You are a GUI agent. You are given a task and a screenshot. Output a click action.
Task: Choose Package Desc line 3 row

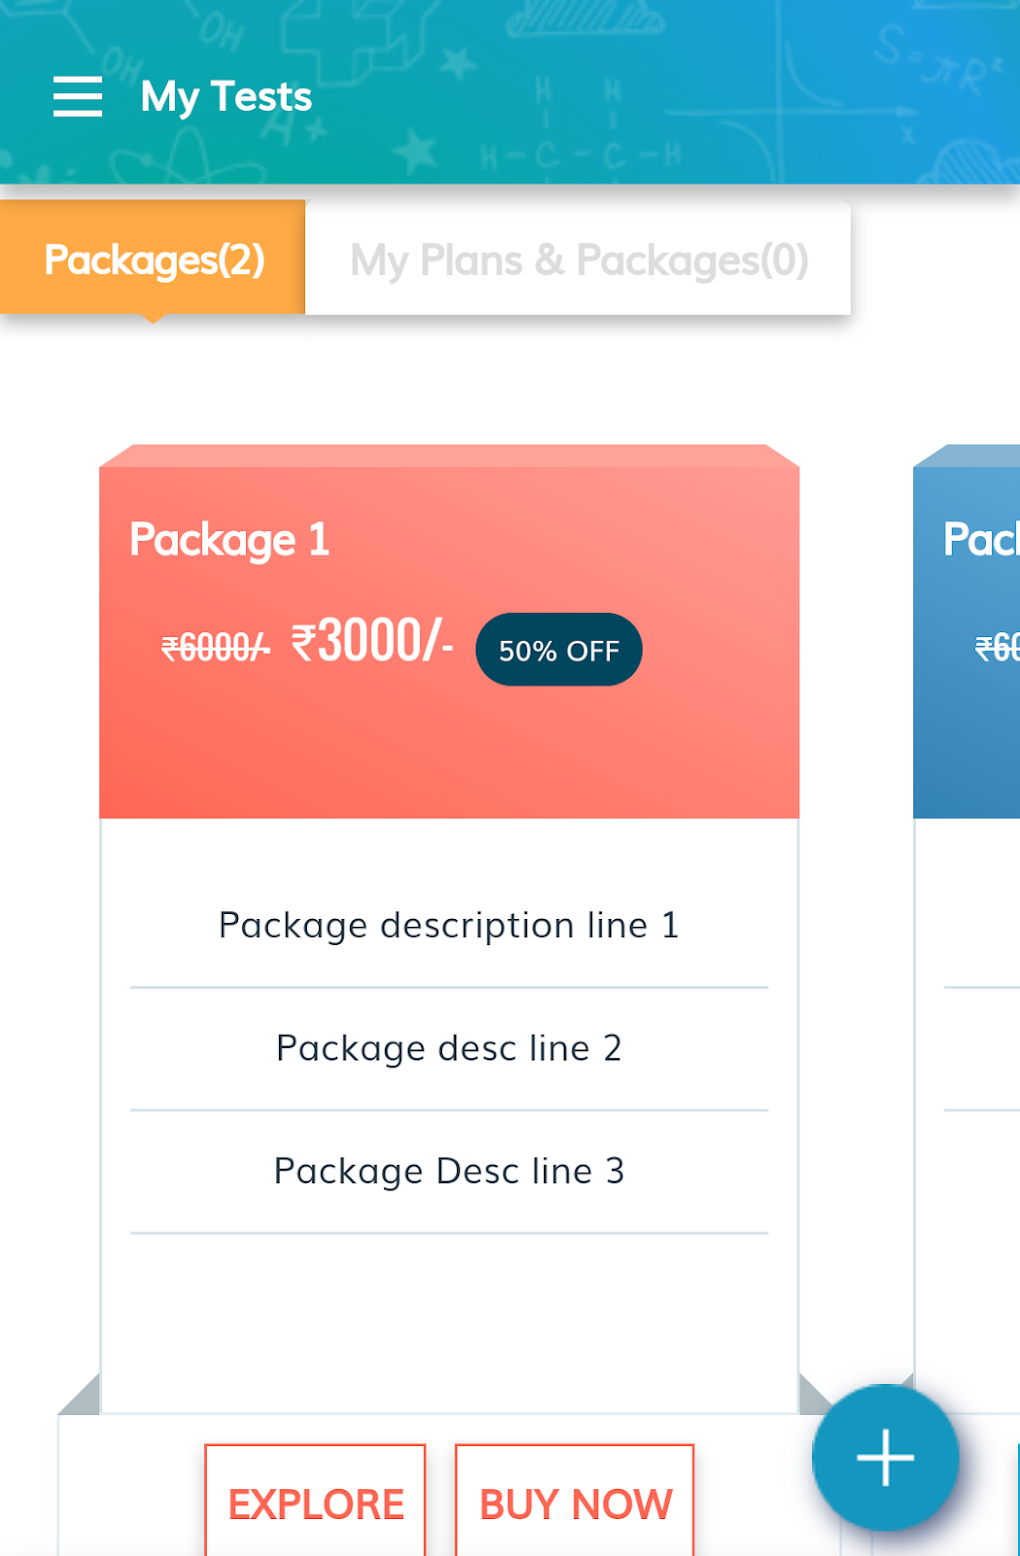pos(449,1171)
